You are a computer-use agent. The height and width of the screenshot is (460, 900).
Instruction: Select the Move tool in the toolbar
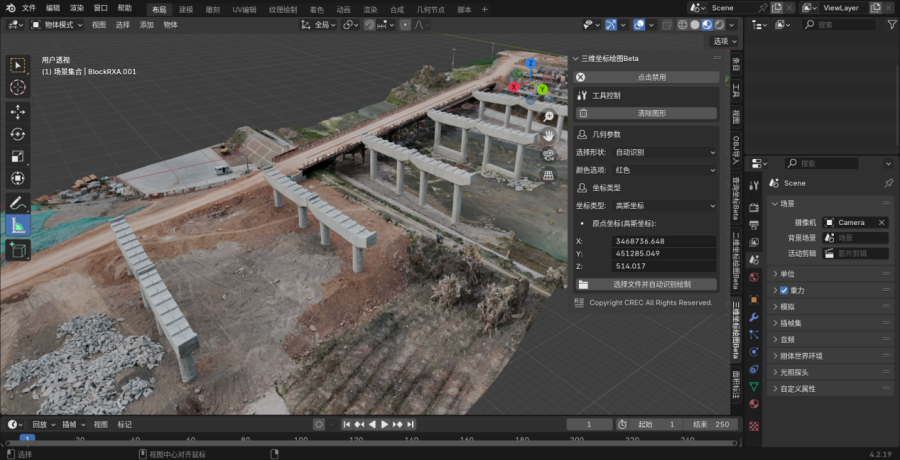click(18, 111)
